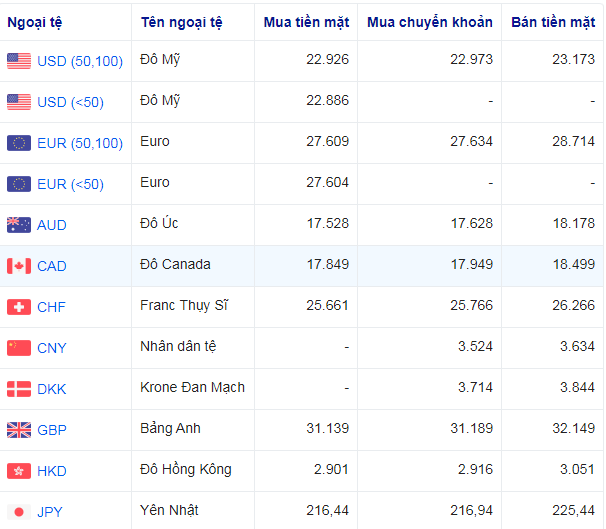
Task: Open the JPY currency link
Action: pyautogui.click(x=50, y=512)
